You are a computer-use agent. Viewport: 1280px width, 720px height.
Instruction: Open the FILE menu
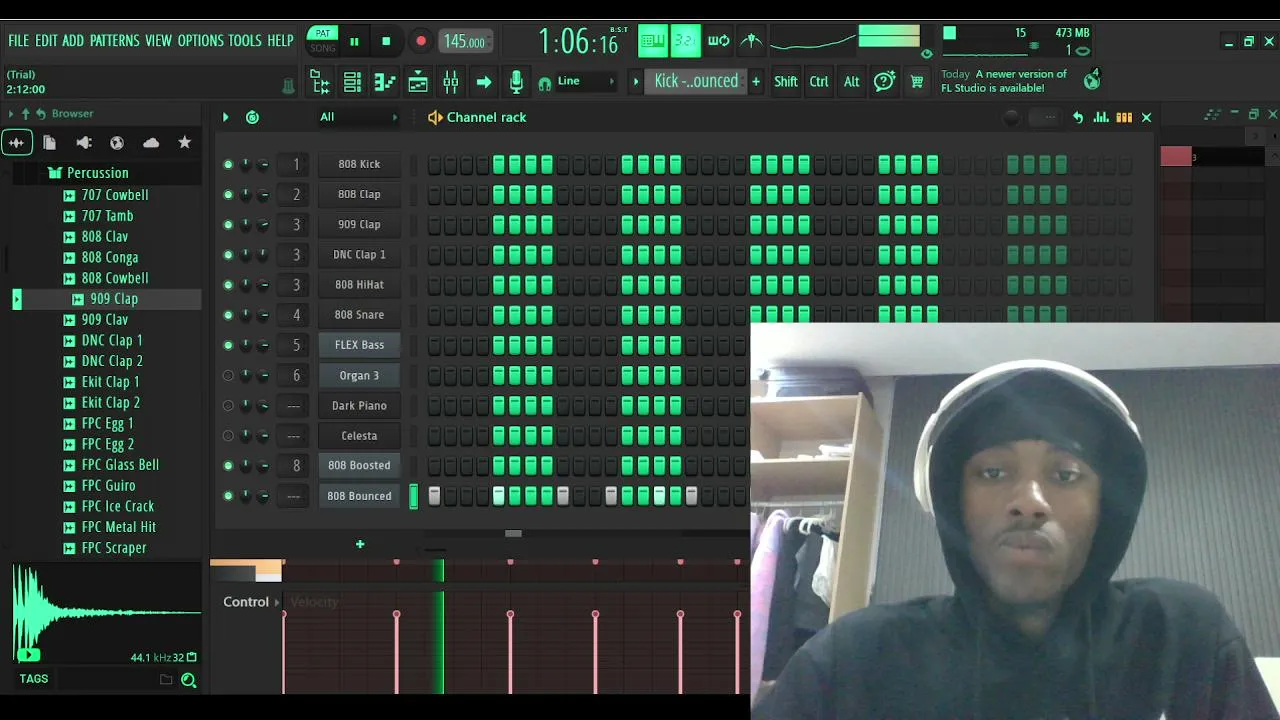(19, 41)
